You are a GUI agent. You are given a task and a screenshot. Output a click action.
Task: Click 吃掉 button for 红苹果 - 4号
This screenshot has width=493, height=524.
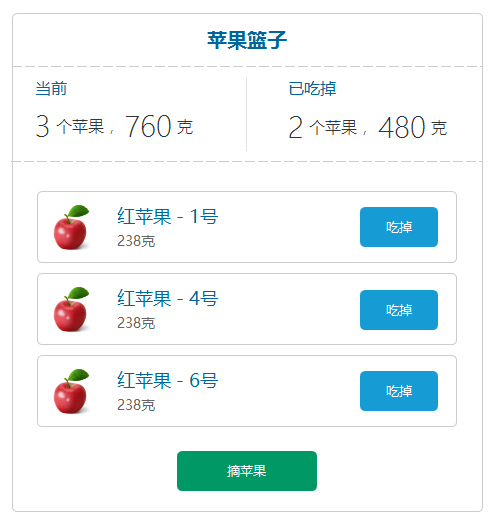click(x=398, y=310)
